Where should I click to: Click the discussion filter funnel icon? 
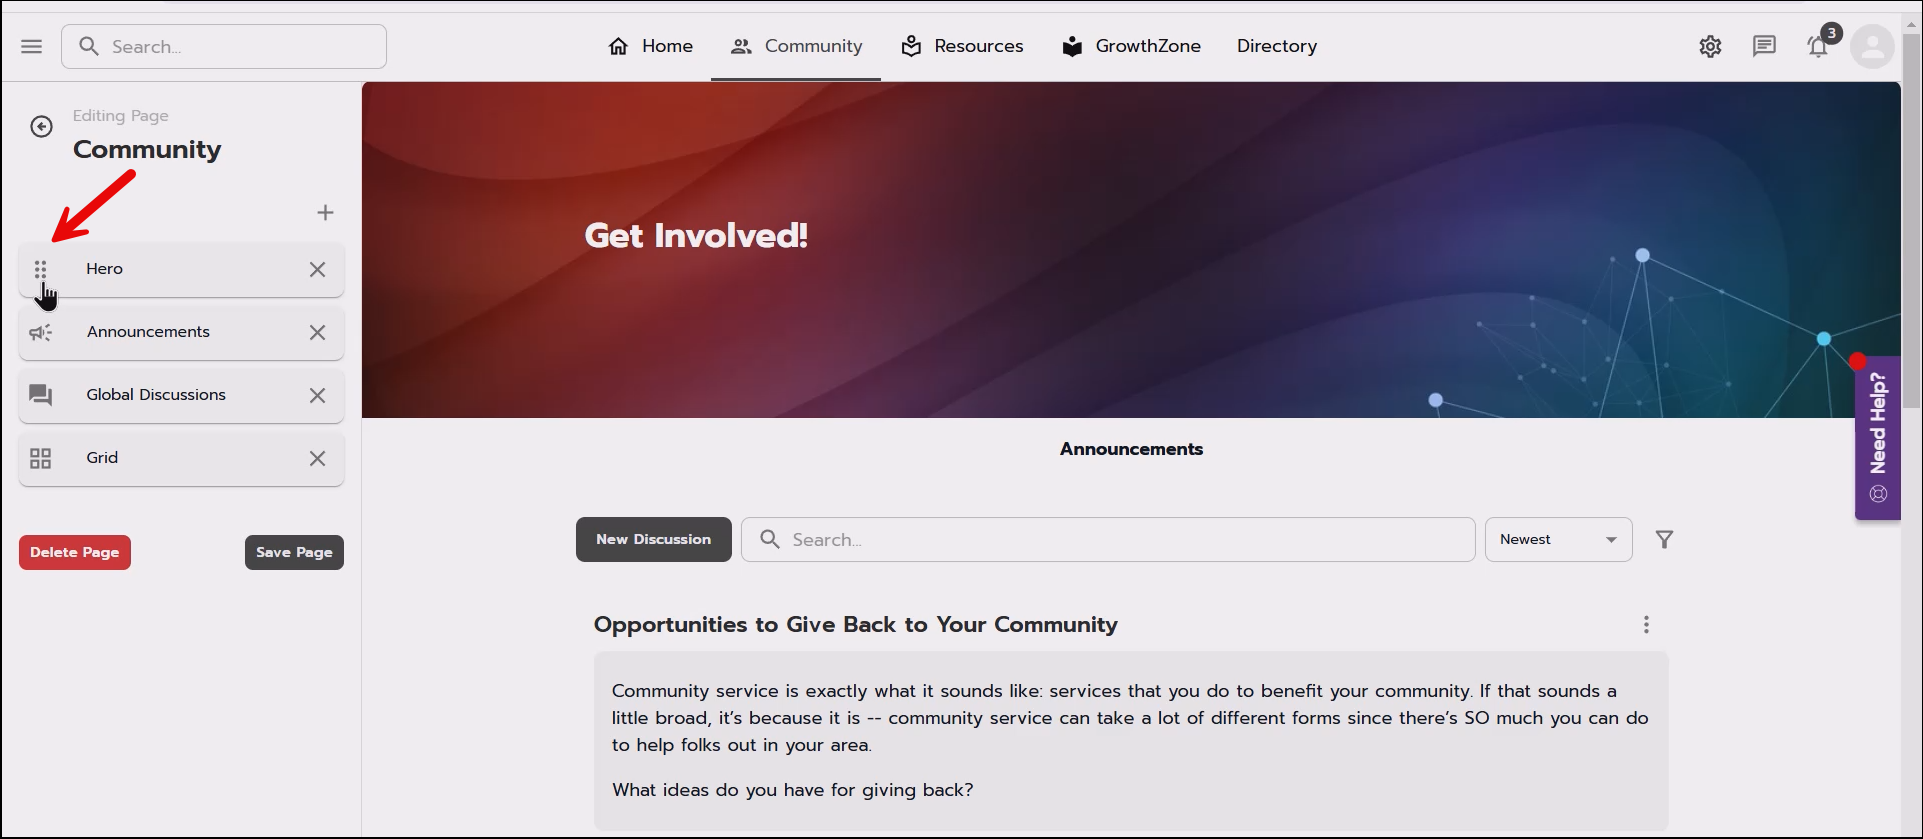click(x=1664, y=540)
